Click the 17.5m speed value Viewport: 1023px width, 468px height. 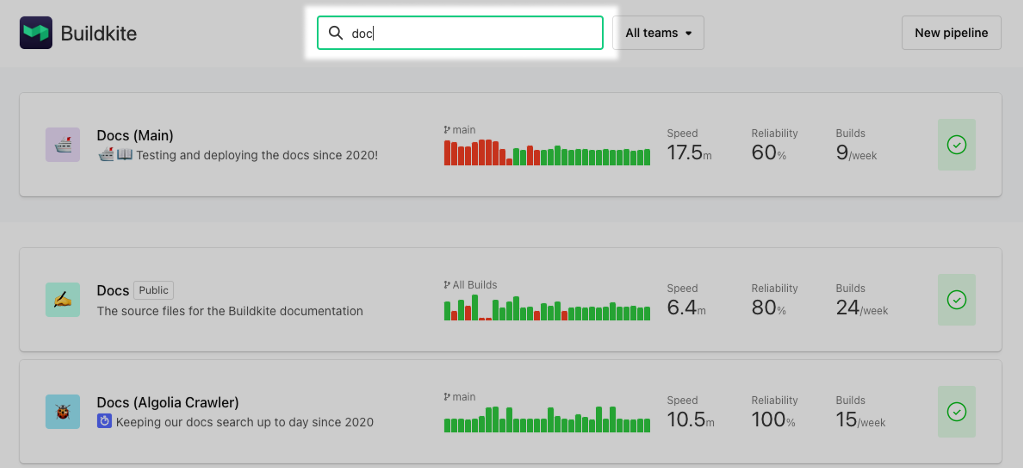689,153
